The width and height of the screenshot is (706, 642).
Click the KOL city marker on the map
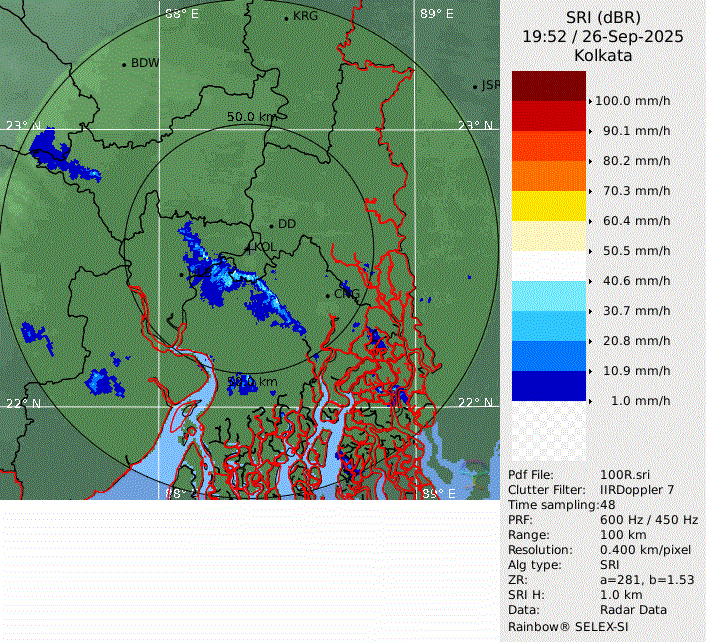point(249,247)
